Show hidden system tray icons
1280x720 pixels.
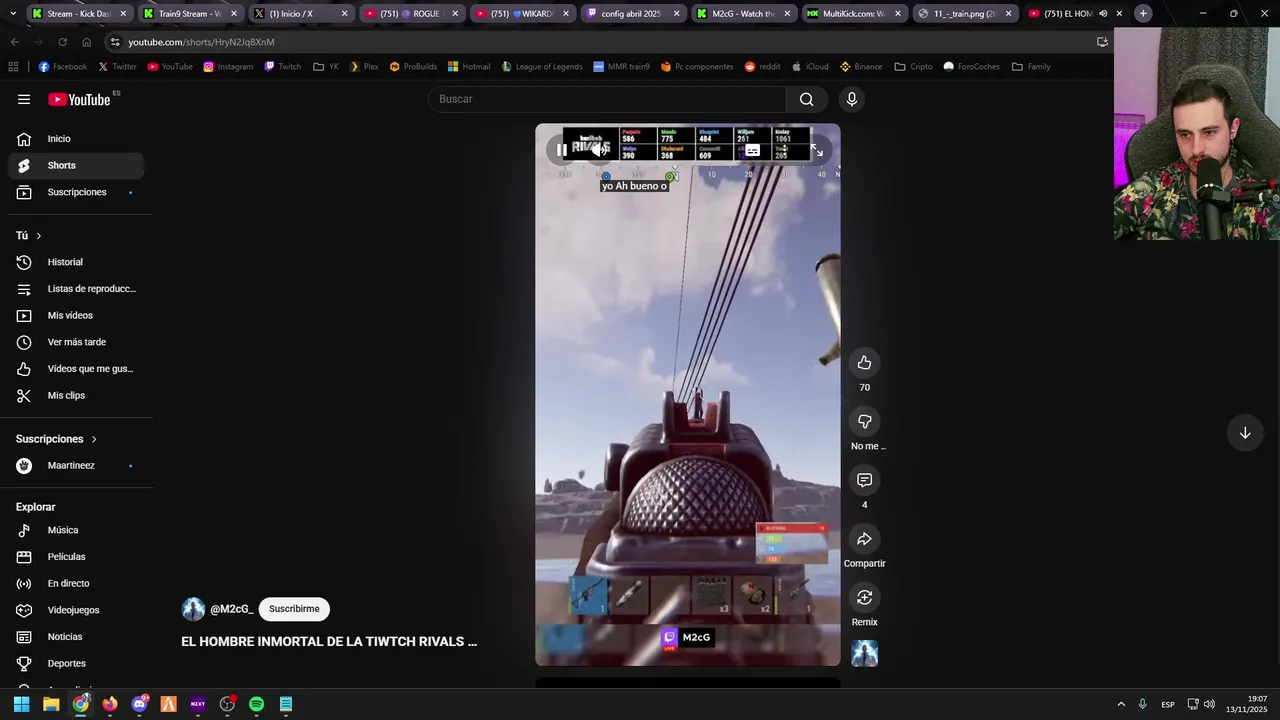tap(1121, 704)
